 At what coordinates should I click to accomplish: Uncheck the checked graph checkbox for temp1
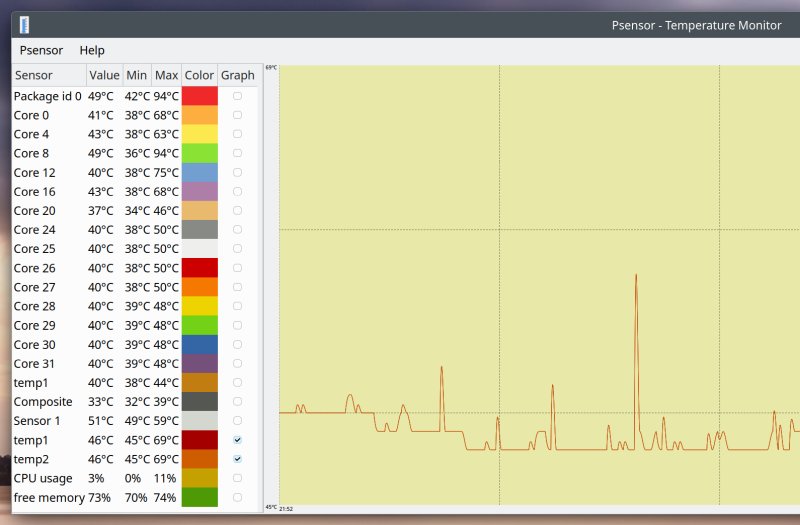237,440
